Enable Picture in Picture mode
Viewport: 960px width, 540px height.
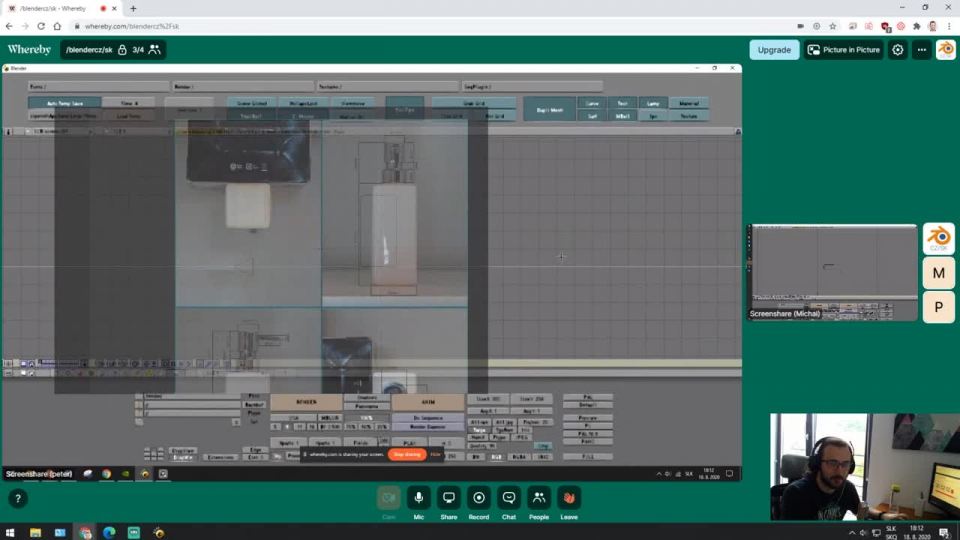coord(844,50)
